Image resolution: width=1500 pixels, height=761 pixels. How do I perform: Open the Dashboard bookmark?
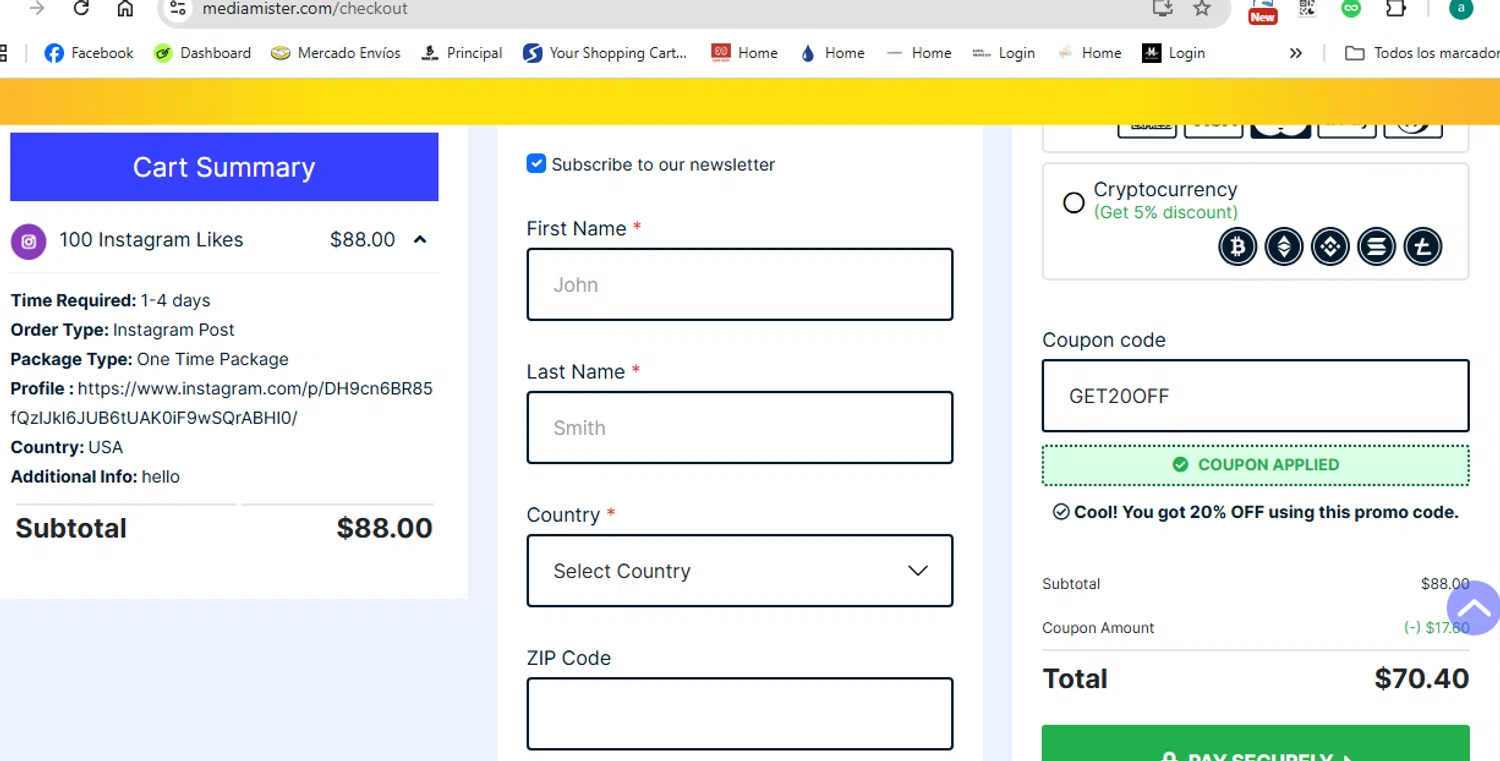(202, 53)
